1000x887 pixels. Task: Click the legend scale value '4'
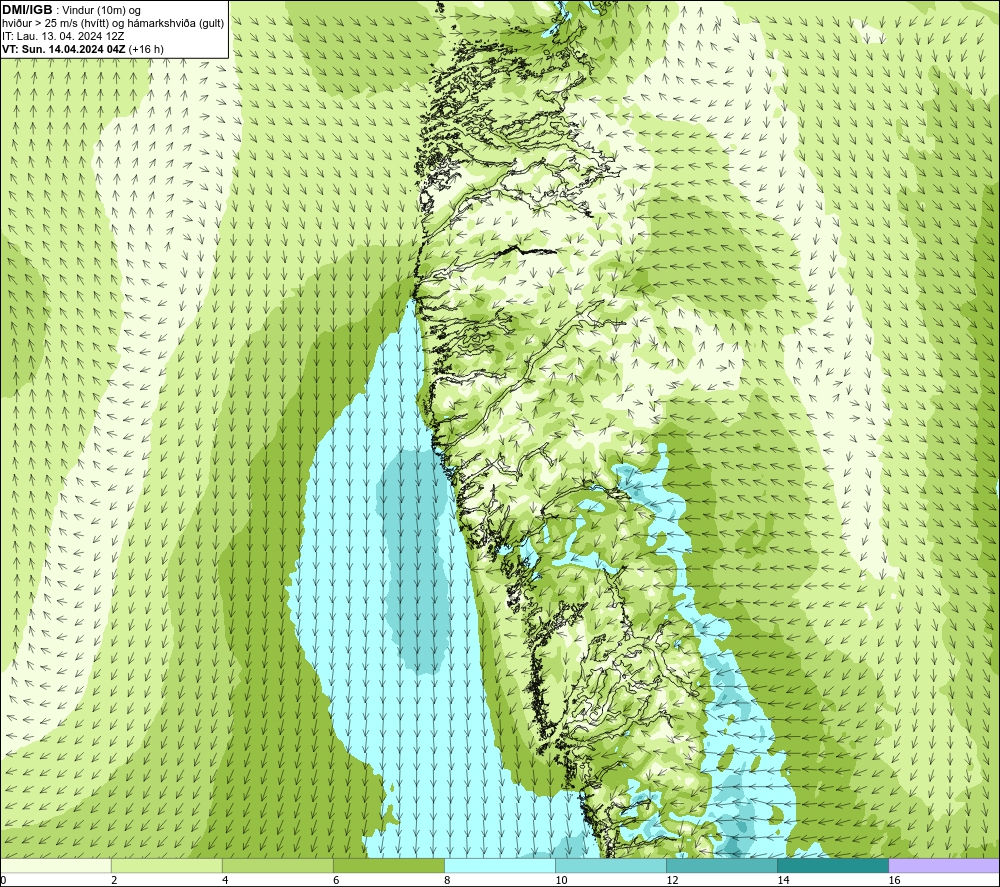point(225,880)
